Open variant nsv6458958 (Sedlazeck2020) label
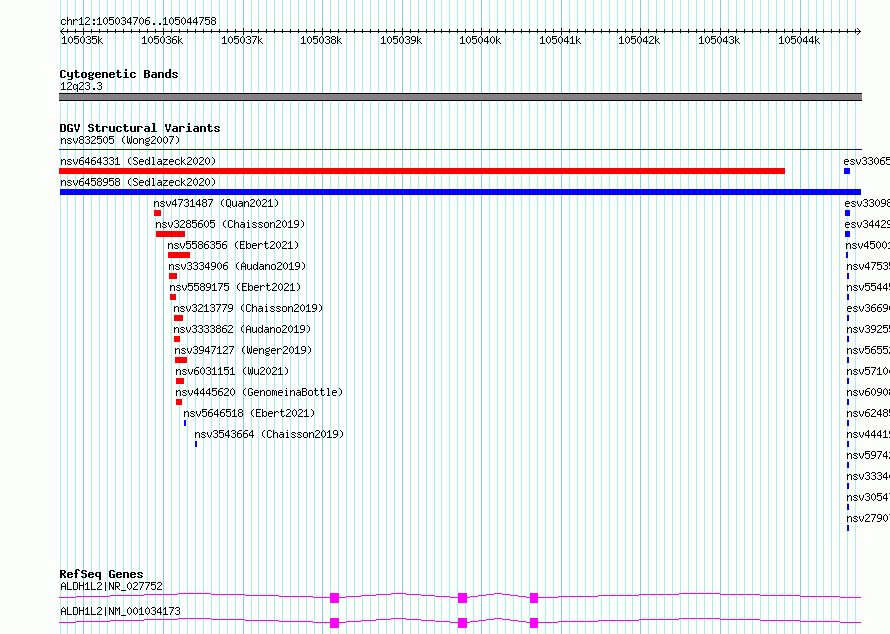The height and width of the screenshot is (634, 890). click(138, 182)
